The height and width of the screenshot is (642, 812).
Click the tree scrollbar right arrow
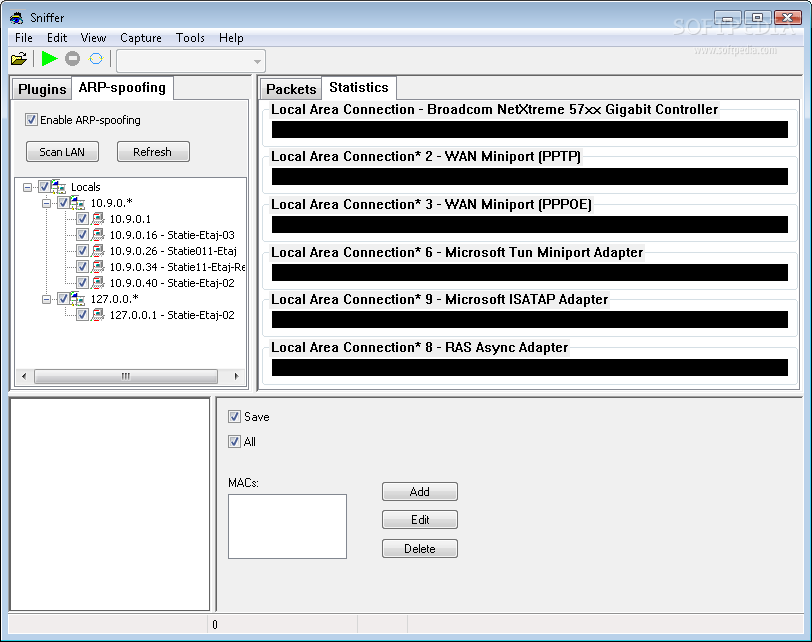[237, 376]
